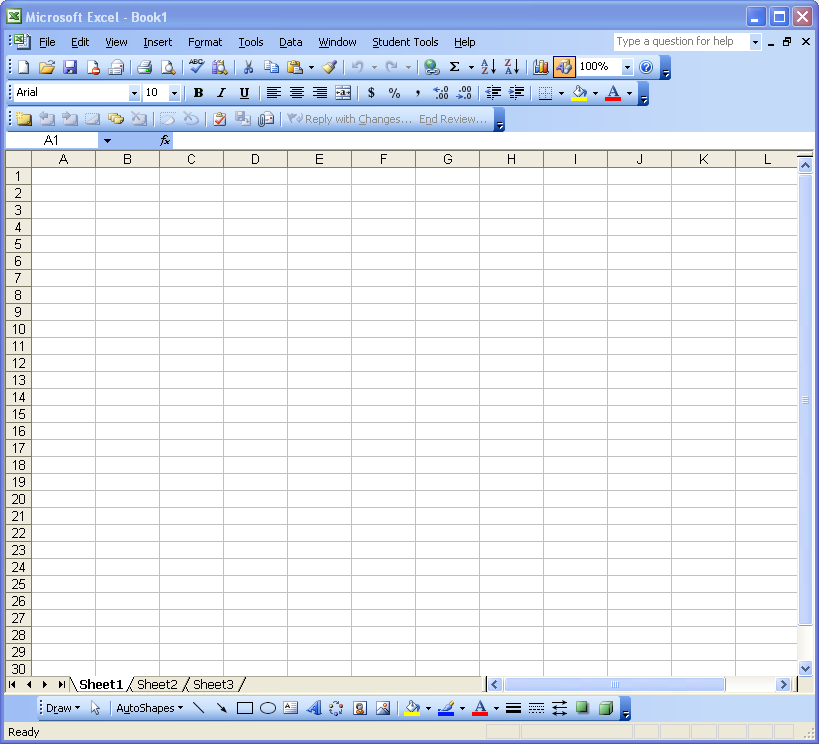Viewport: 819px width, 744px height.
Task: Open the Format menu
Action: pyautogui.click(x=205, y=42)
